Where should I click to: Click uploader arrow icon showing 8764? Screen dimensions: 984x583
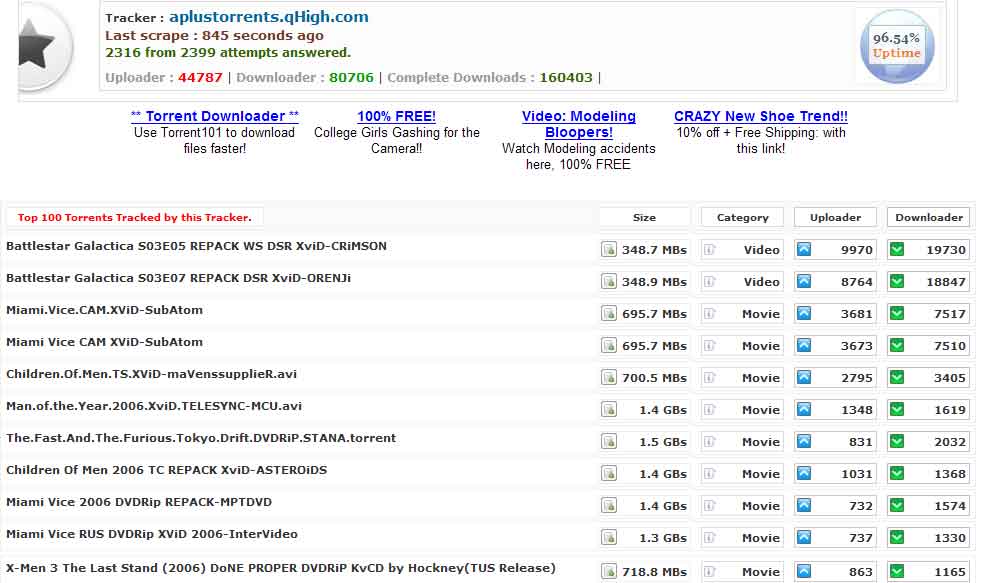804,282
